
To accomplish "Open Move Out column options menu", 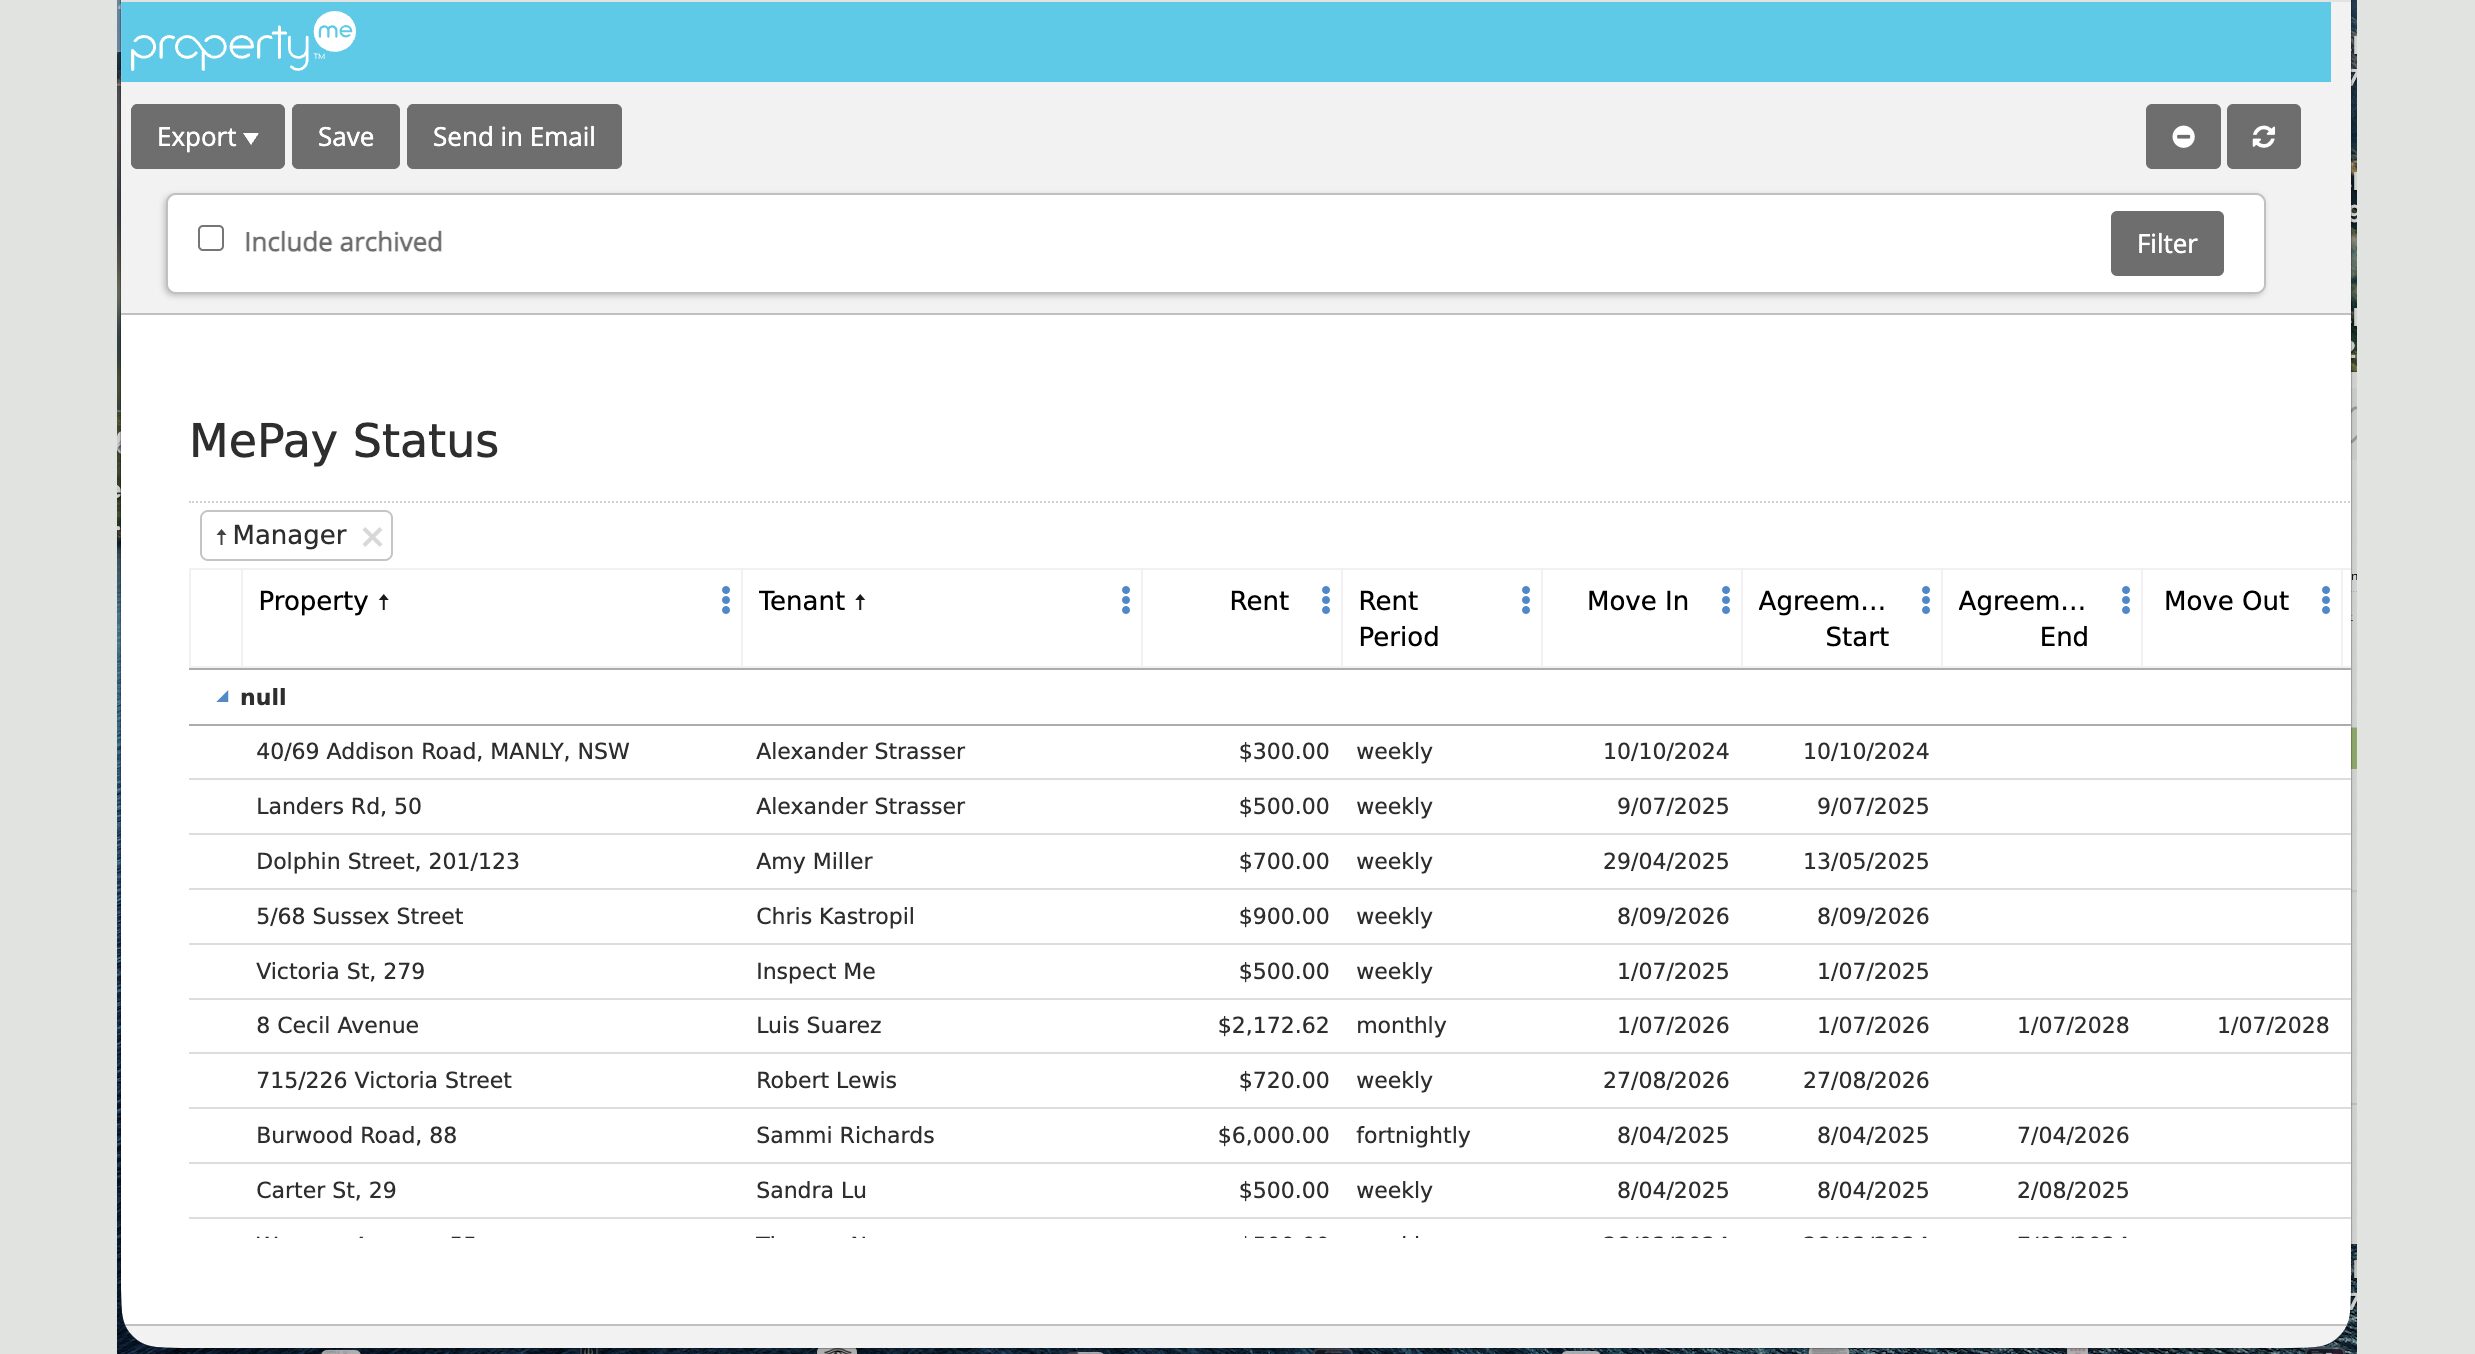I will point(2326,600).
